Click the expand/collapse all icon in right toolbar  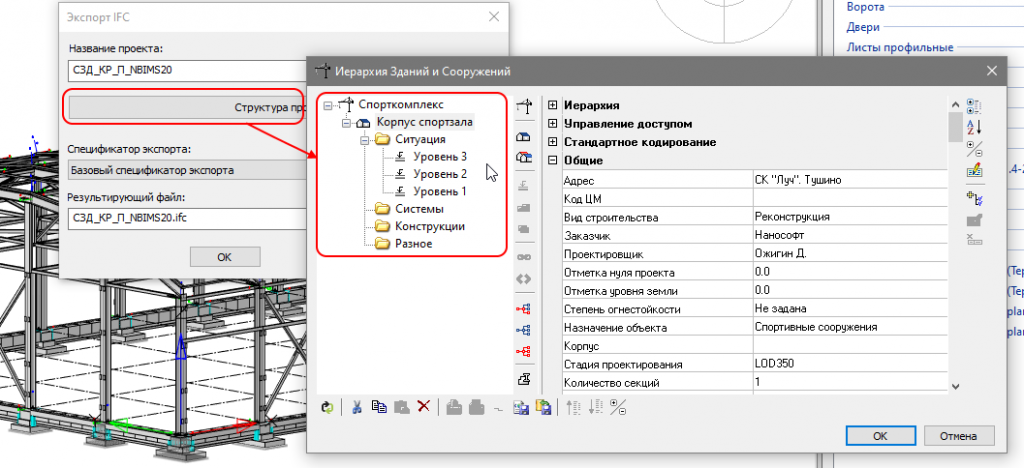974,149
